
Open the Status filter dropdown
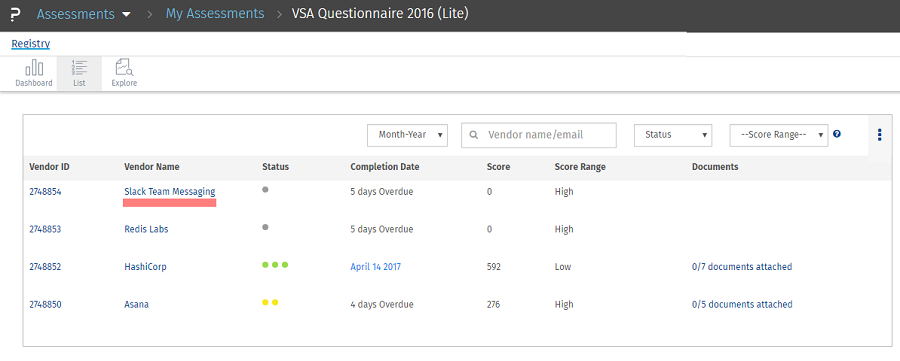[673, 135]
